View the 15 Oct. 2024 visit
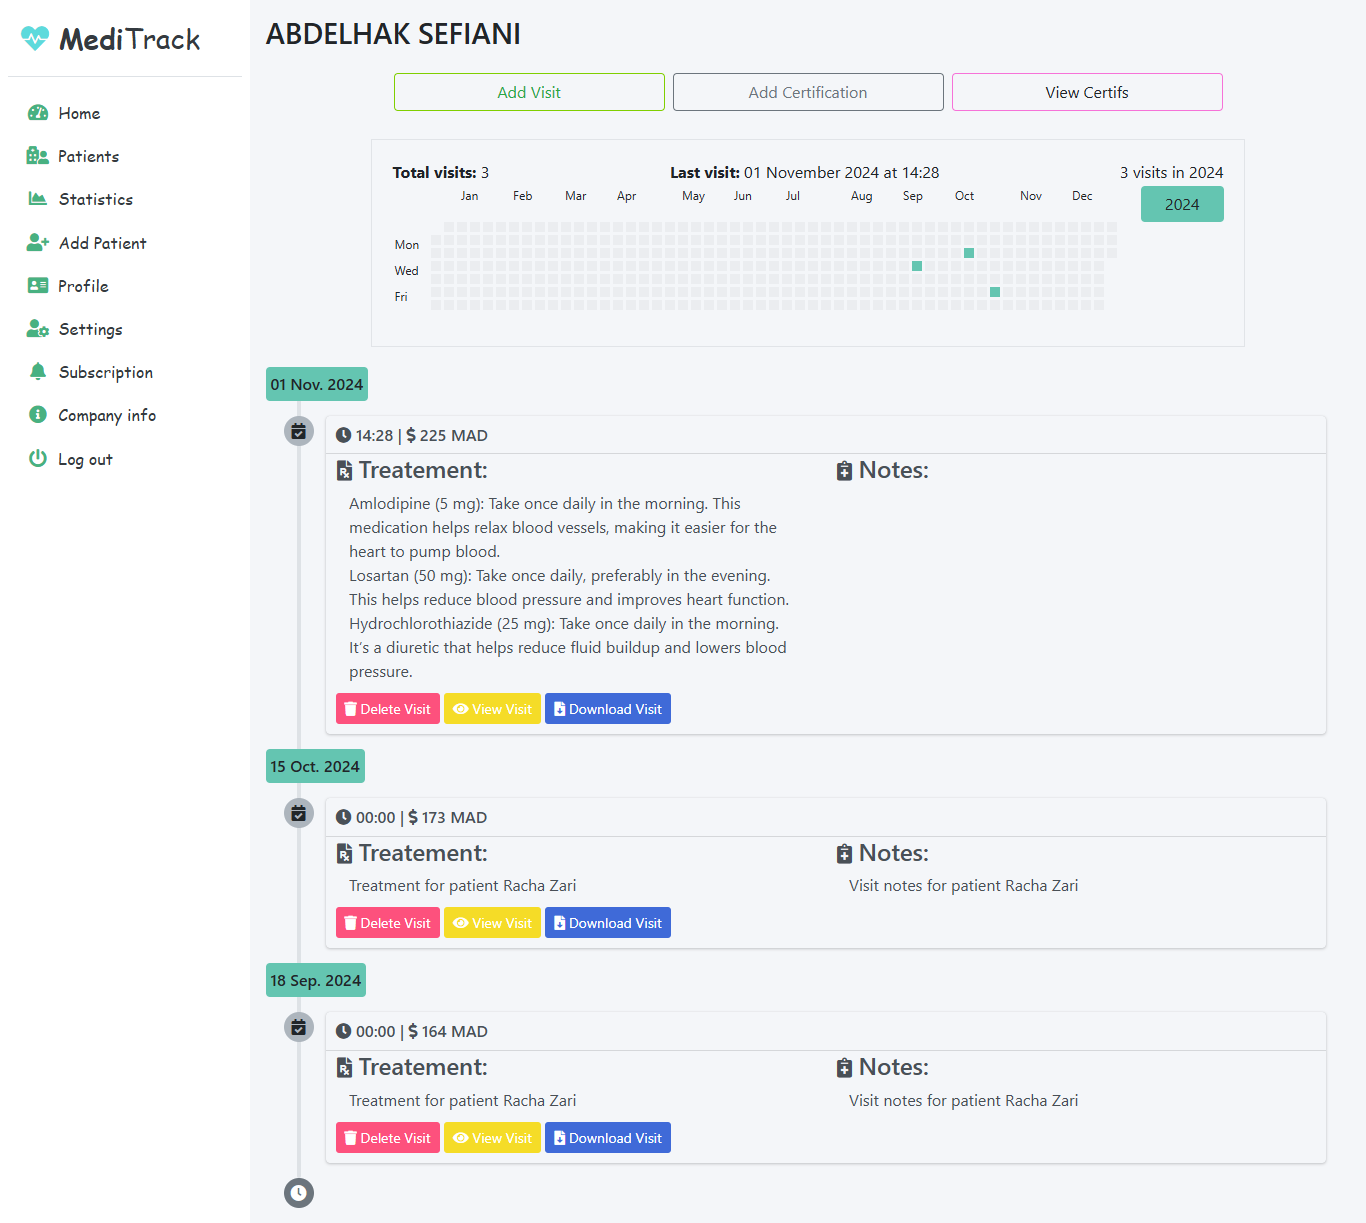Image resolution: width=1366 pixels, height=1223 pixels. tap(492, 923)
